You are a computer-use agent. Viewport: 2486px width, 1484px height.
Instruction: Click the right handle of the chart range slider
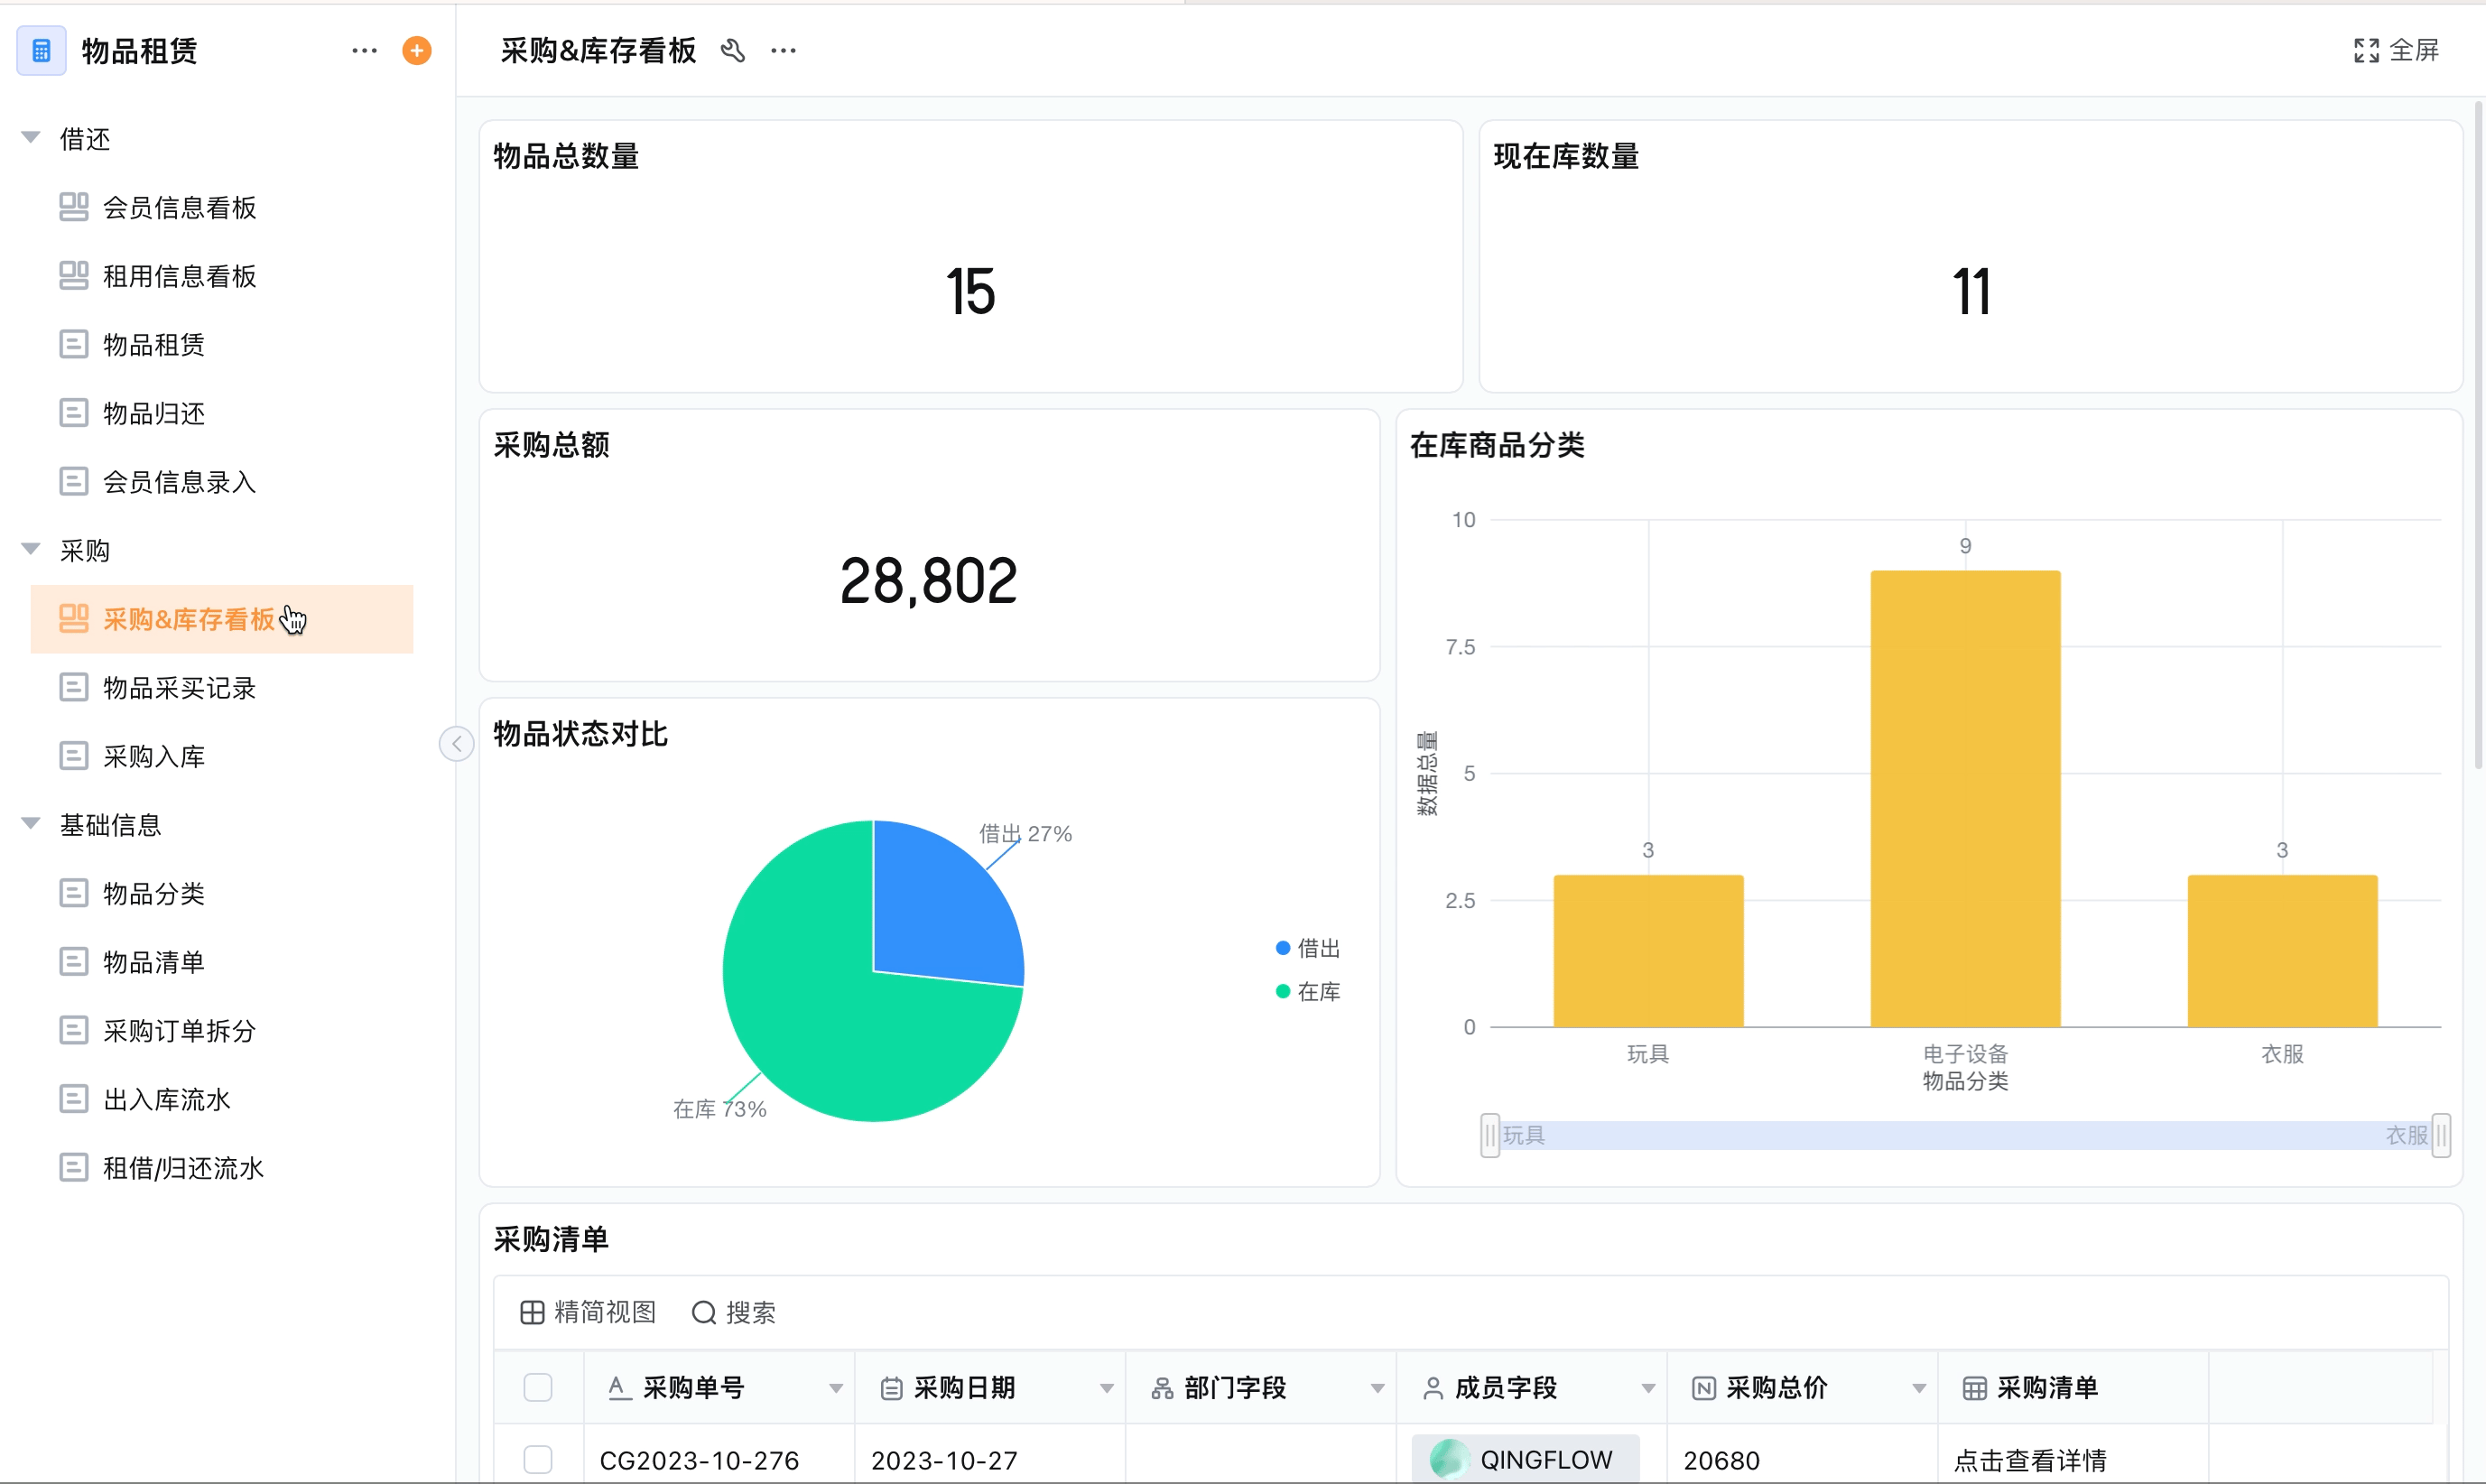coord(2441,1135)
